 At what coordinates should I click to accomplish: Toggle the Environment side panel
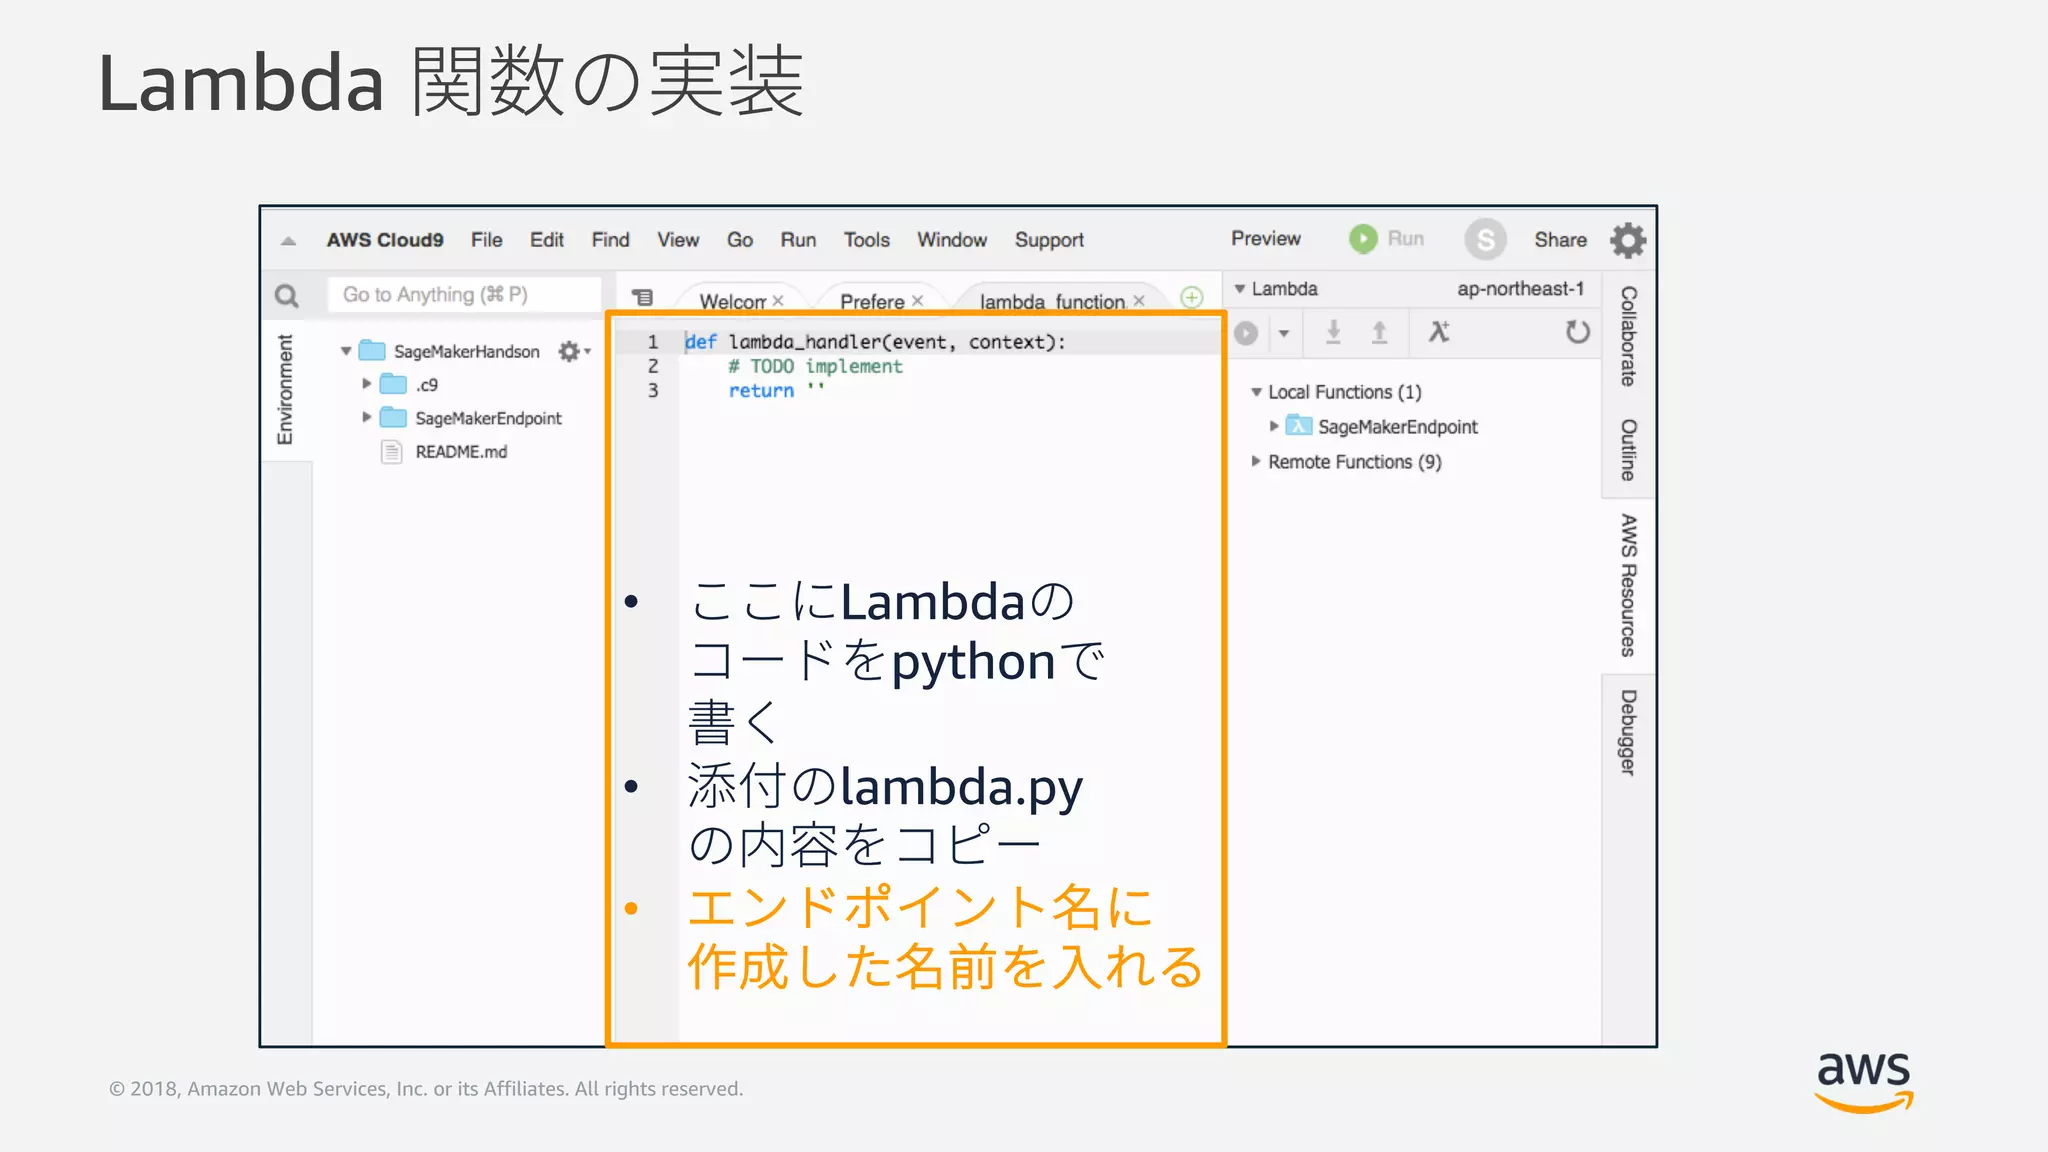coord(286,390)
